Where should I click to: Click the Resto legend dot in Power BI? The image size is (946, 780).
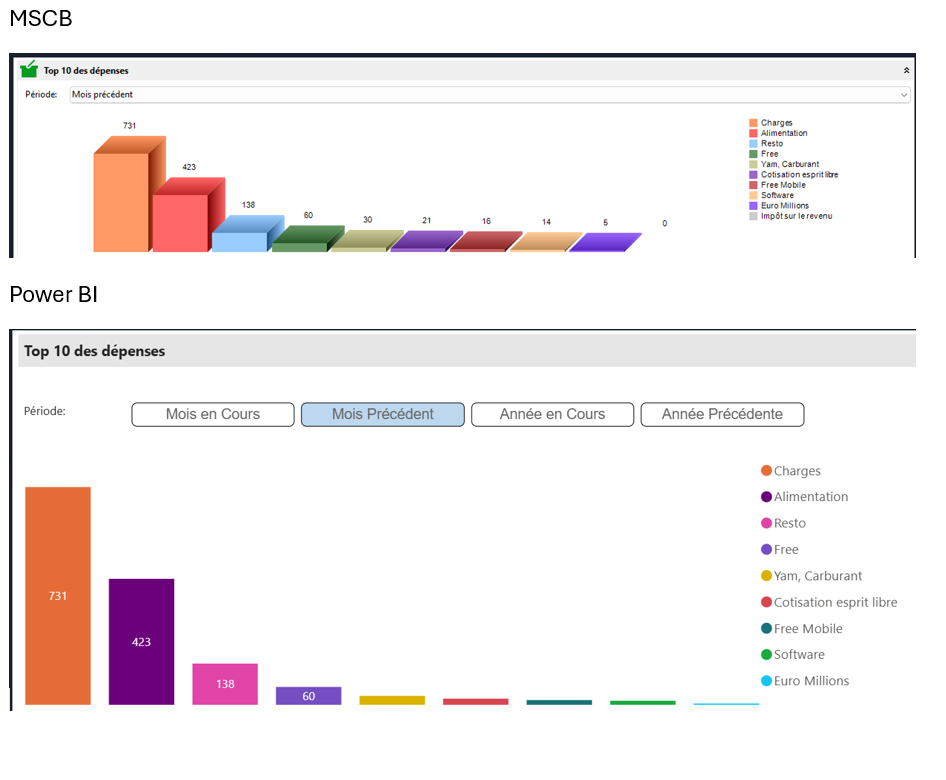pos(766,523)
